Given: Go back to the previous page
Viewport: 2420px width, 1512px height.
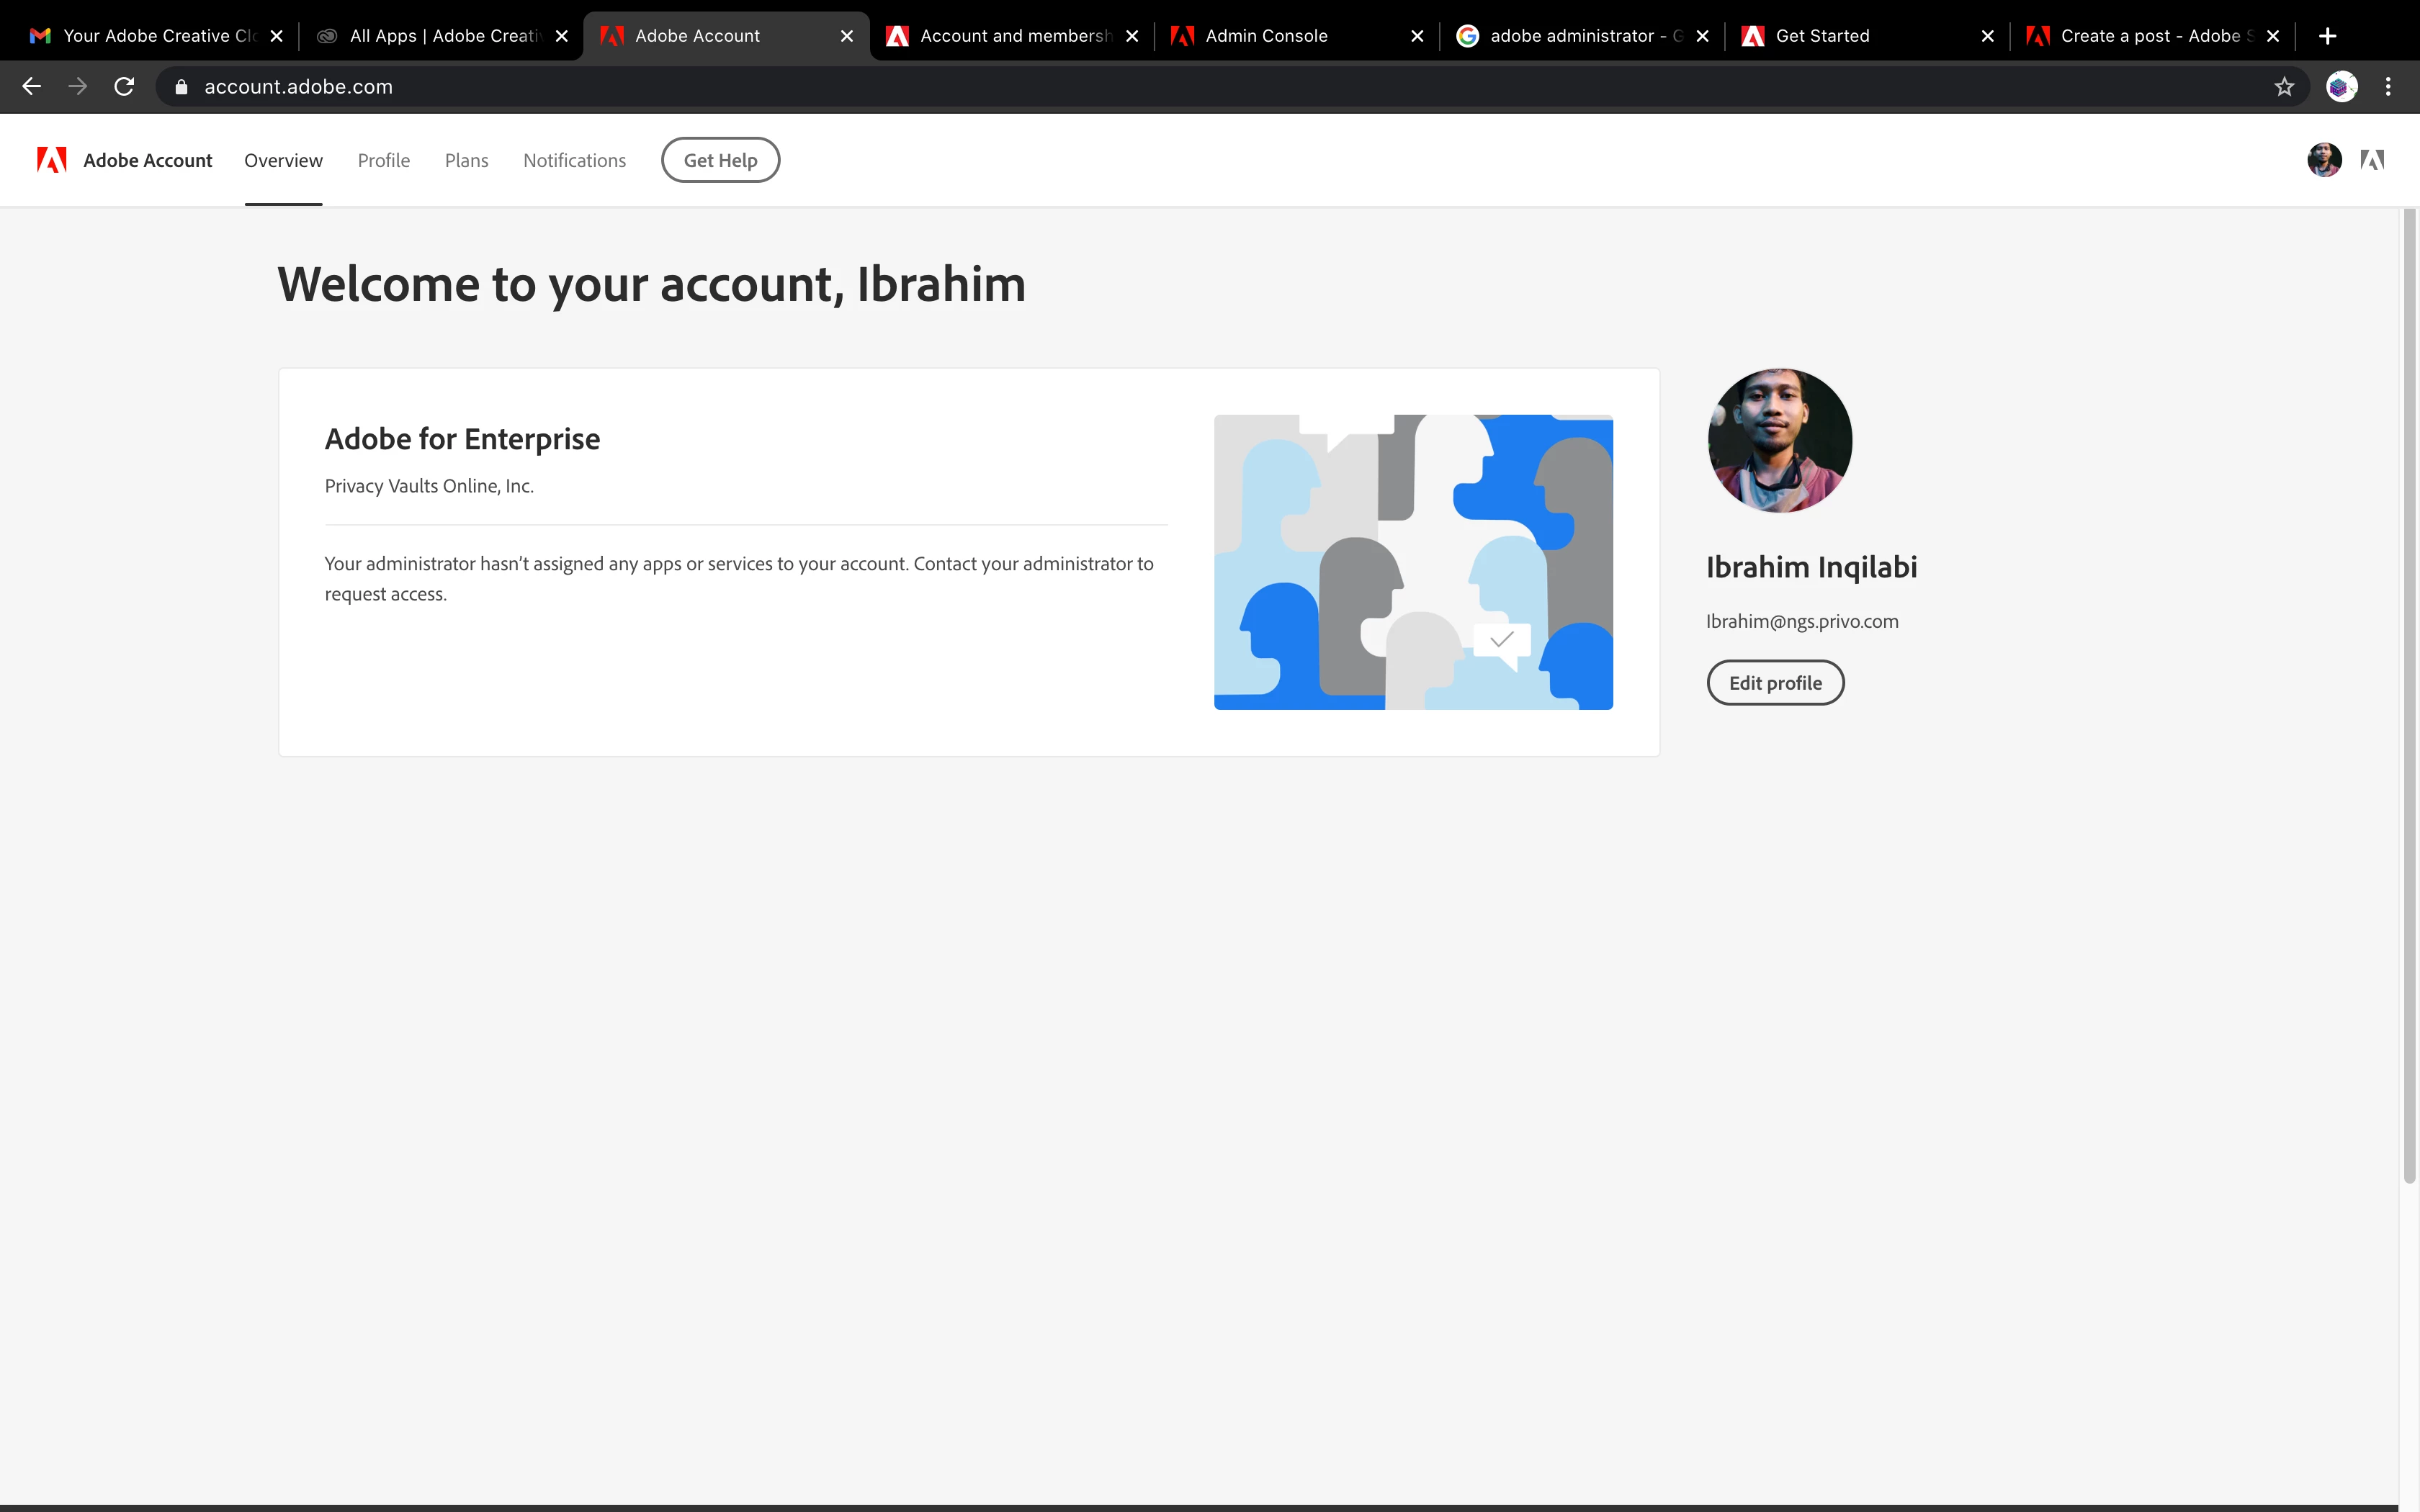Looking at the screenshot, I should (x=32, y=87).
